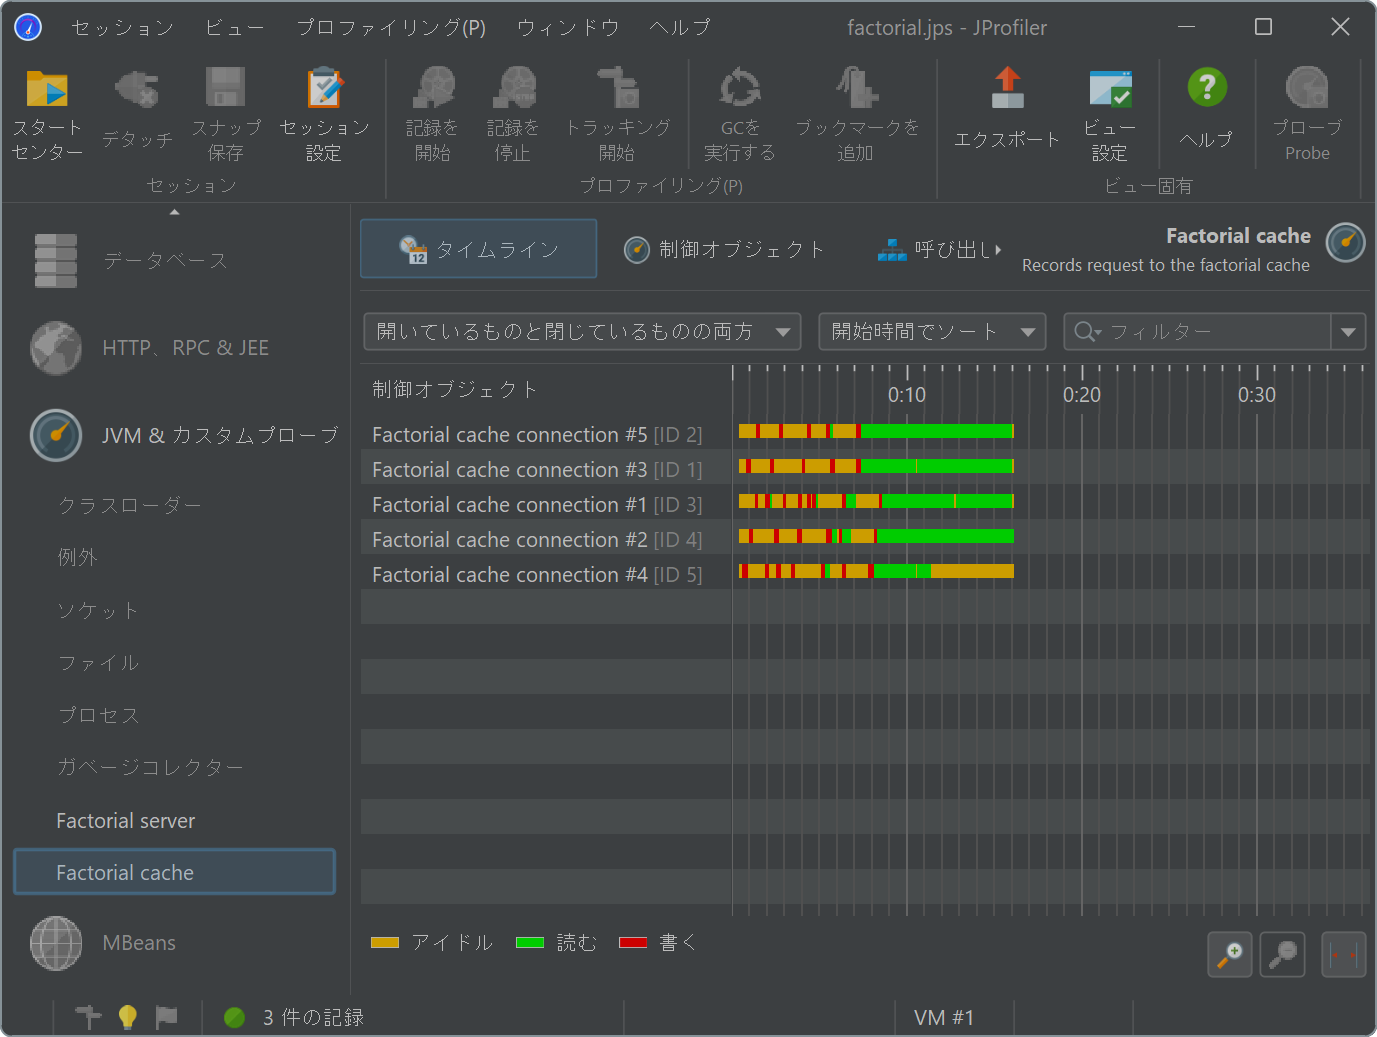Viewport: 1377px width, 1037px height.
Task: Click the Probe toolbar icon
Action: tap(1307, 88)
